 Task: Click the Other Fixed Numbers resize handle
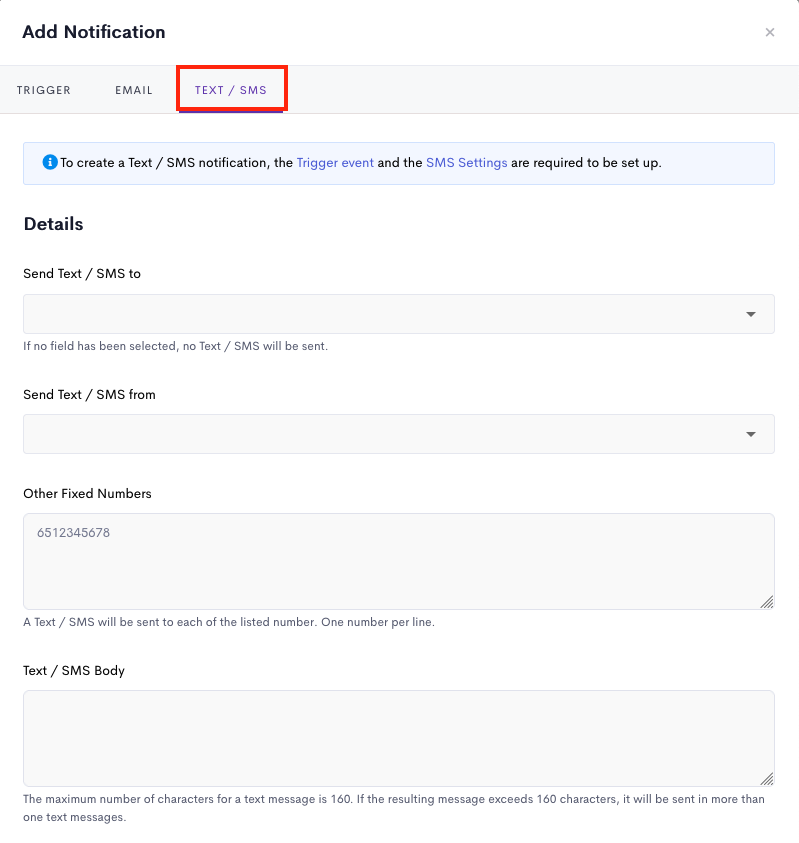[767, 602]
